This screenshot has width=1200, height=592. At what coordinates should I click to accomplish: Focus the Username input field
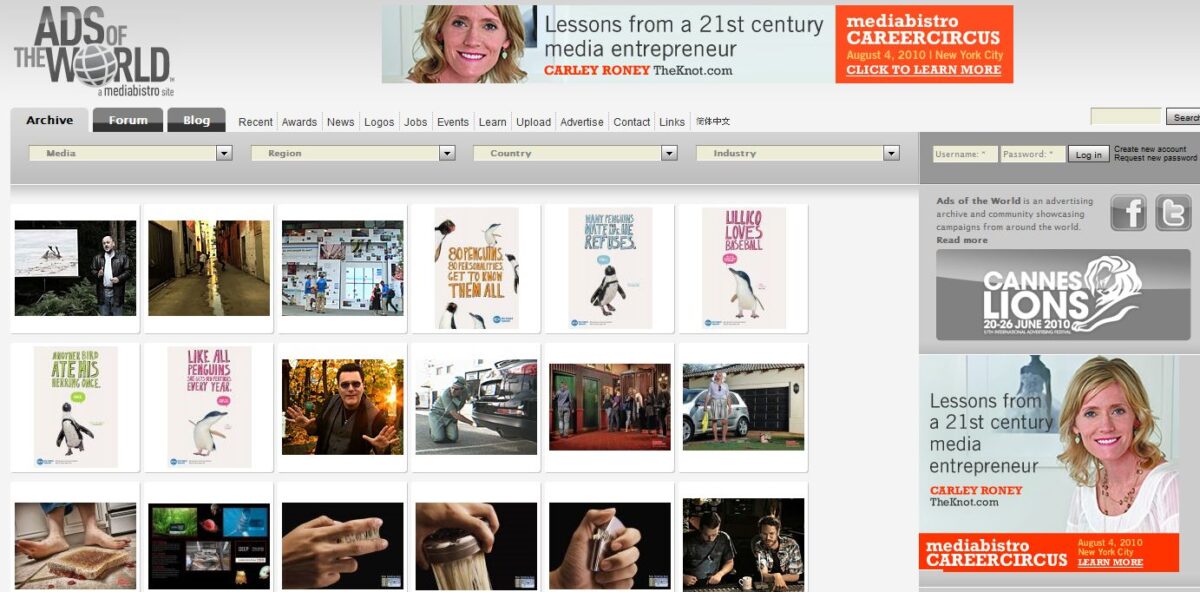(x=965, y=154)
